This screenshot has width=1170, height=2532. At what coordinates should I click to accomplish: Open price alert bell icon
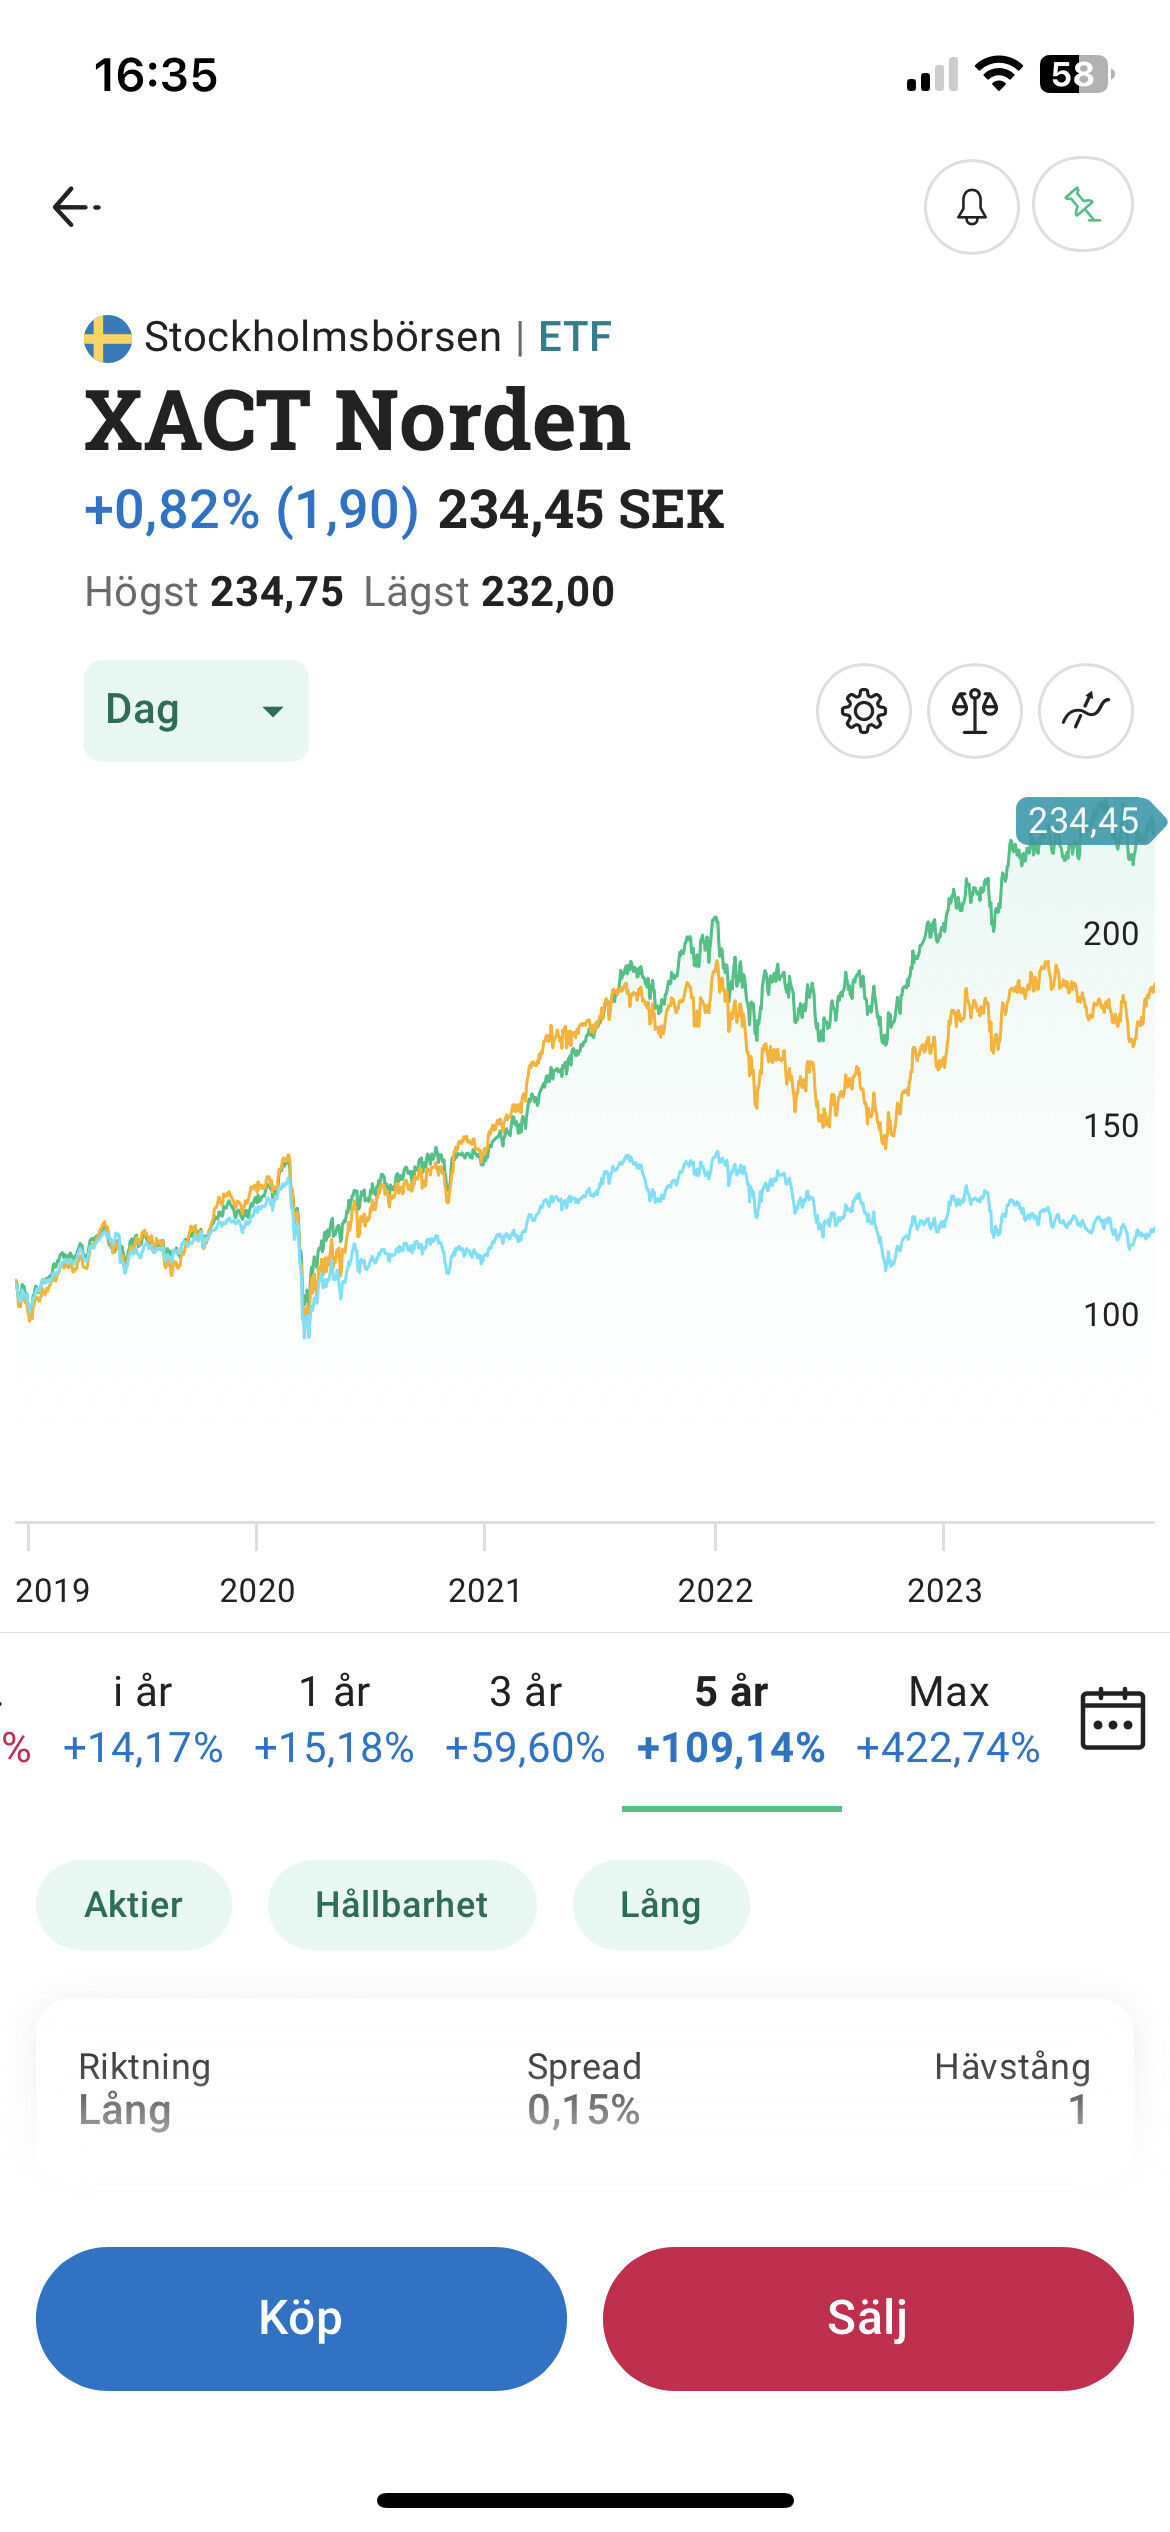pyautogui.click(x=971, y=207)
